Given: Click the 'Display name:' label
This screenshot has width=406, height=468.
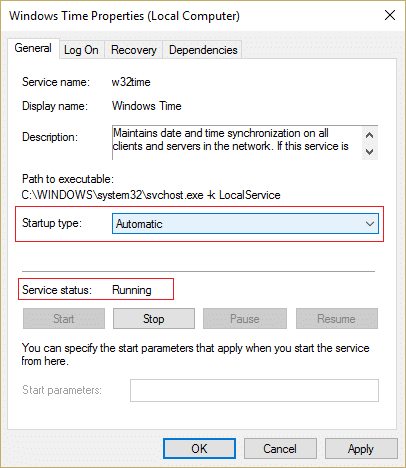Looking at the screenshot, I should click(x=55, y=106).
